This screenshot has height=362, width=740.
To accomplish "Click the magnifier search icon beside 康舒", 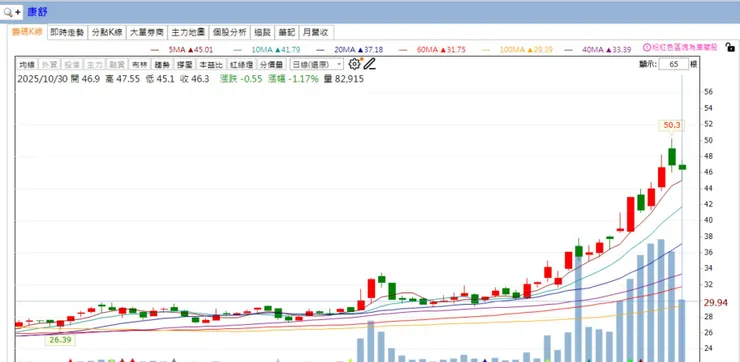I will coord(8,12).
